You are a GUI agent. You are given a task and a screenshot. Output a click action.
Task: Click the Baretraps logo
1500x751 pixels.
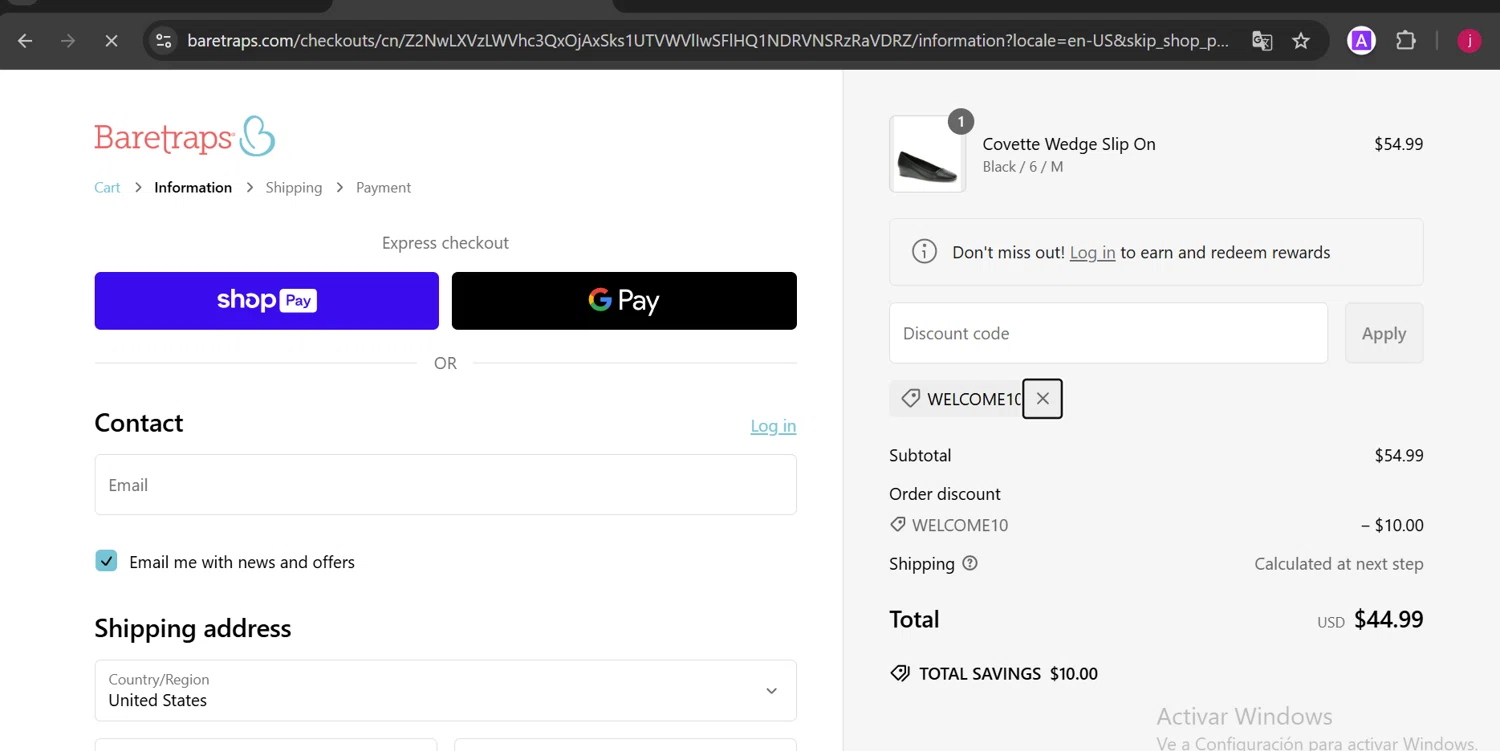[x=185, y=137]
